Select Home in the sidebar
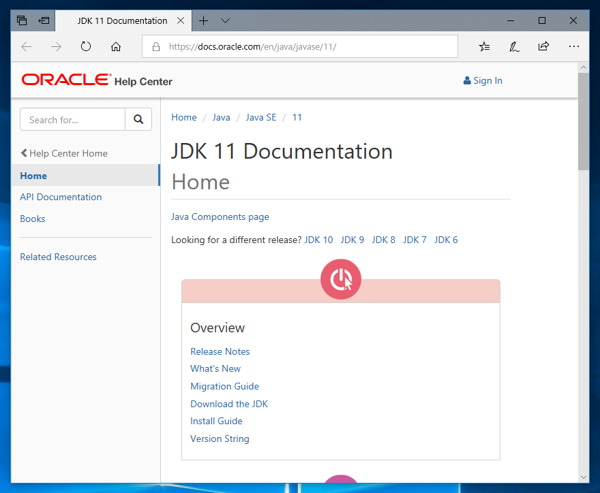The image size is (600, 493). coord(85,176)
